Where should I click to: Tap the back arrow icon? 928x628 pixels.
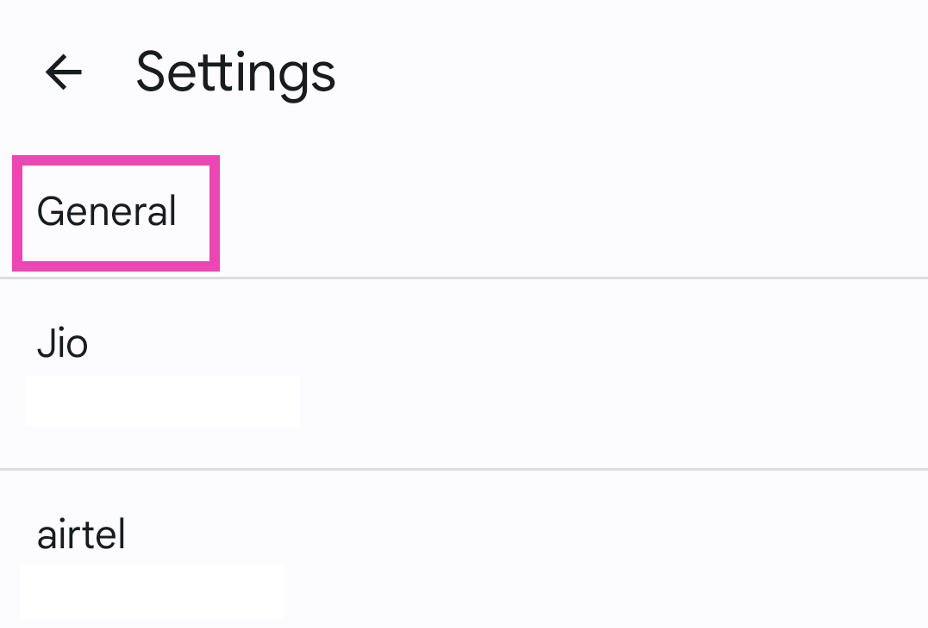click(x=63, y=72)
